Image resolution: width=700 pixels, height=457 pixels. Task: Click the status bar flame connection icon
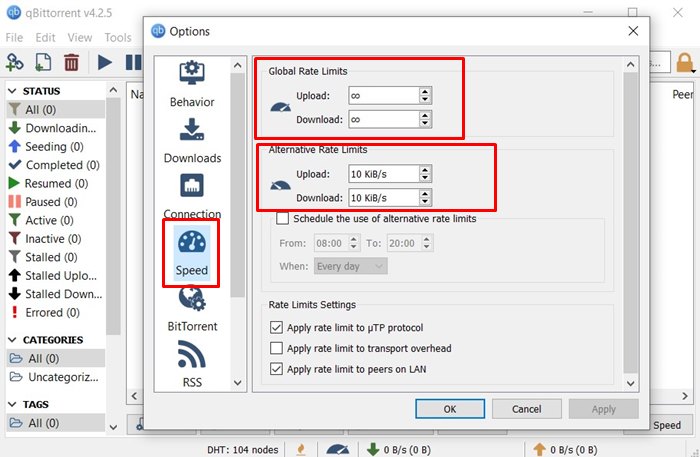pos(301,449)
